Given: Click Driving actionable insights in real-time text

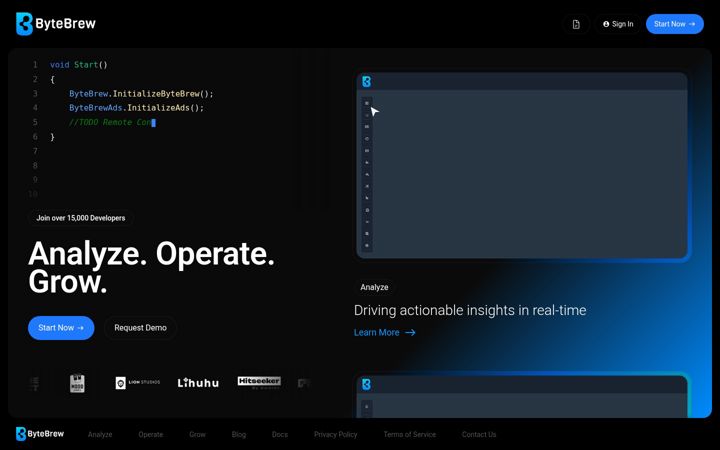Looking at the screenshot, I should tap(470, 310).
